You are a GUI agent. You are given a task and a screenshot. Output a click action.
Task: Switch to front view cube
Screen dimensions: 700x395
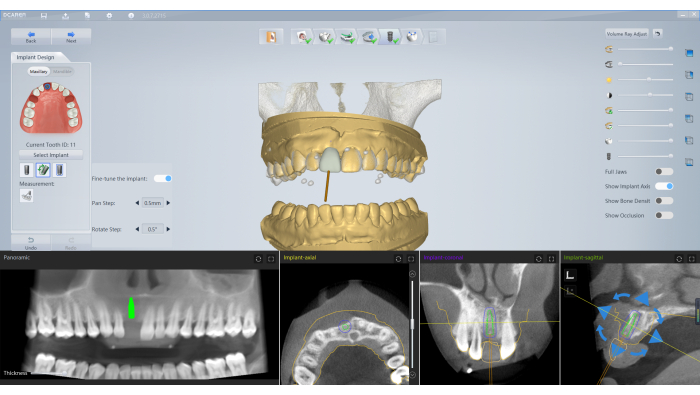(689, 53)
